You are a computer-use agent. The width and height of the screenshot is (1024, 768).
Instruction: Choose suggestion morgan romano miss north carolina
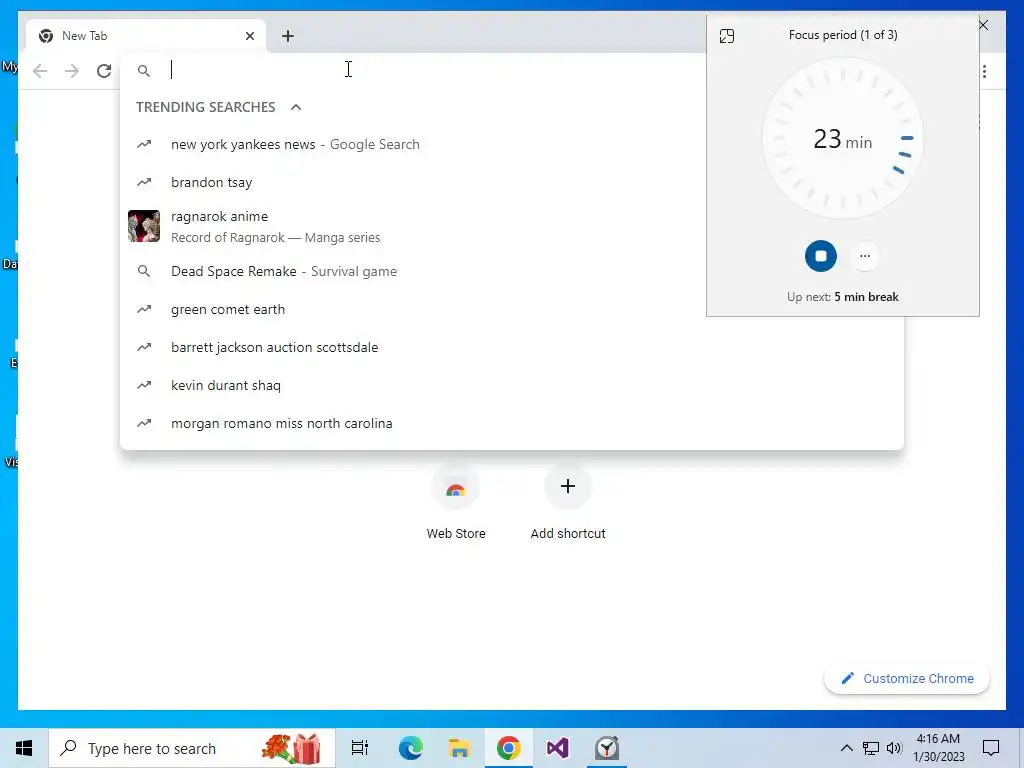point(512,423)
